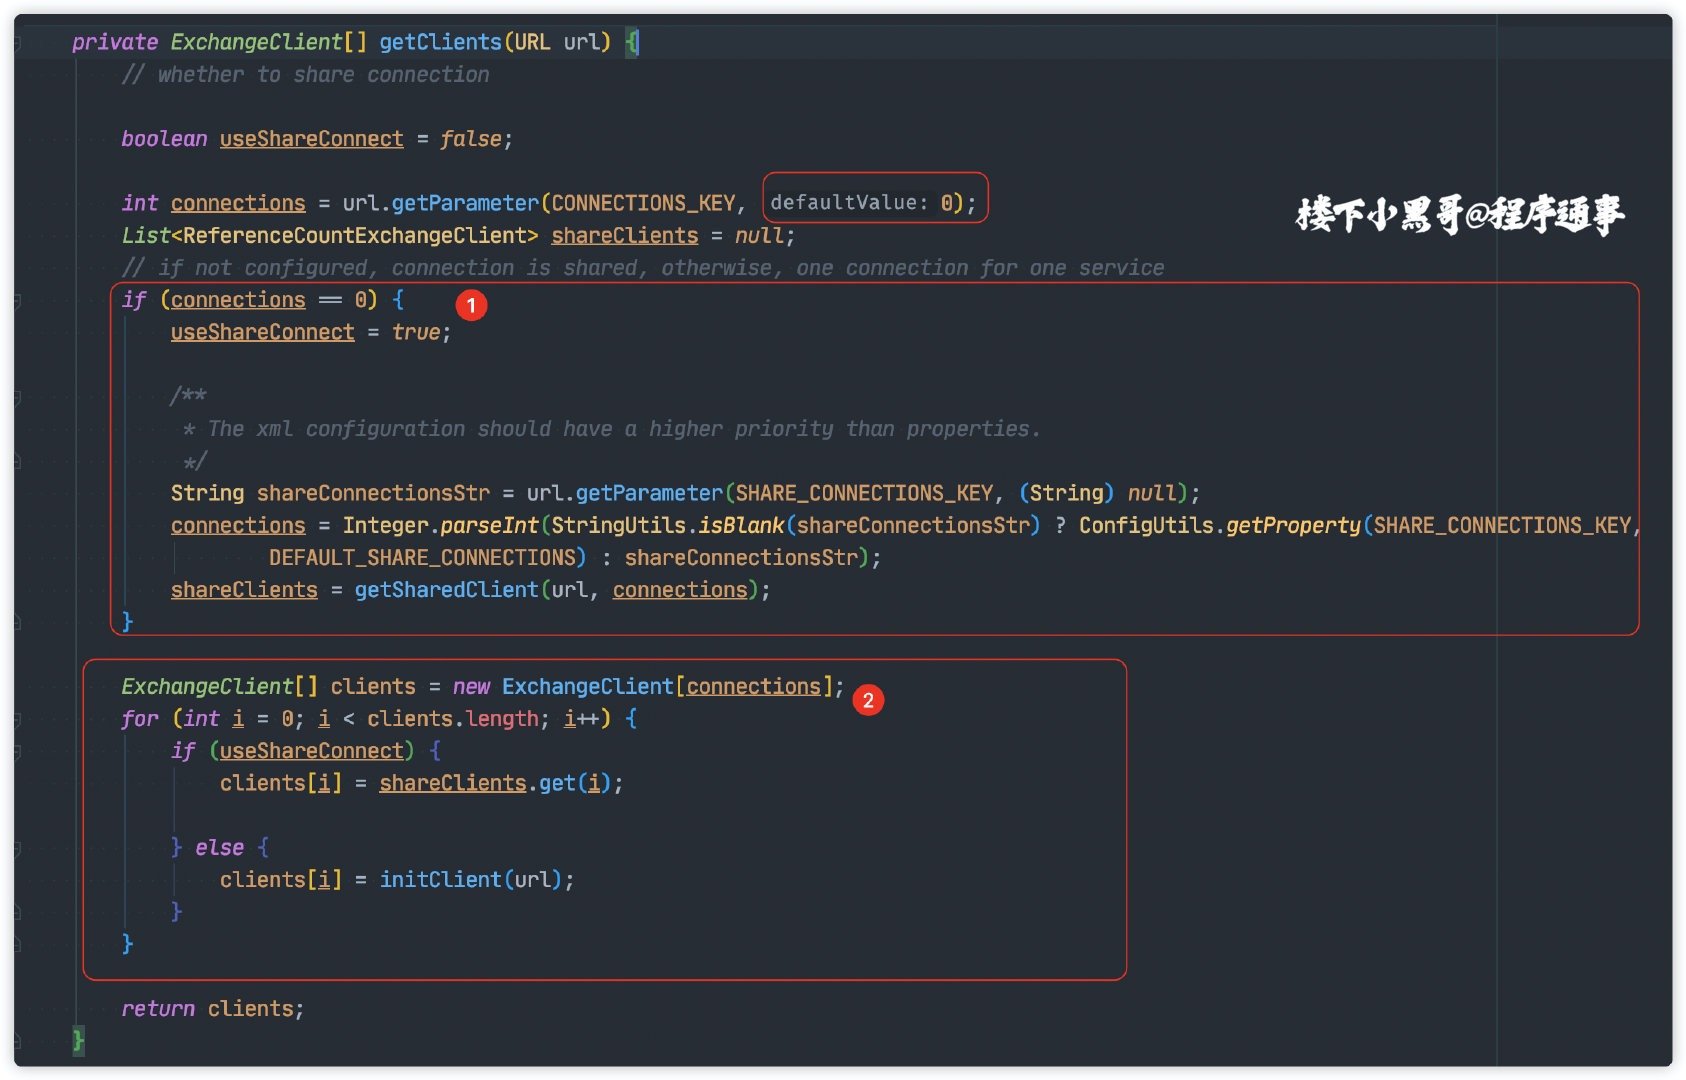
Task: Click shareClients in the List declaration
Action: pyautogui.click(x=625, y=236)
